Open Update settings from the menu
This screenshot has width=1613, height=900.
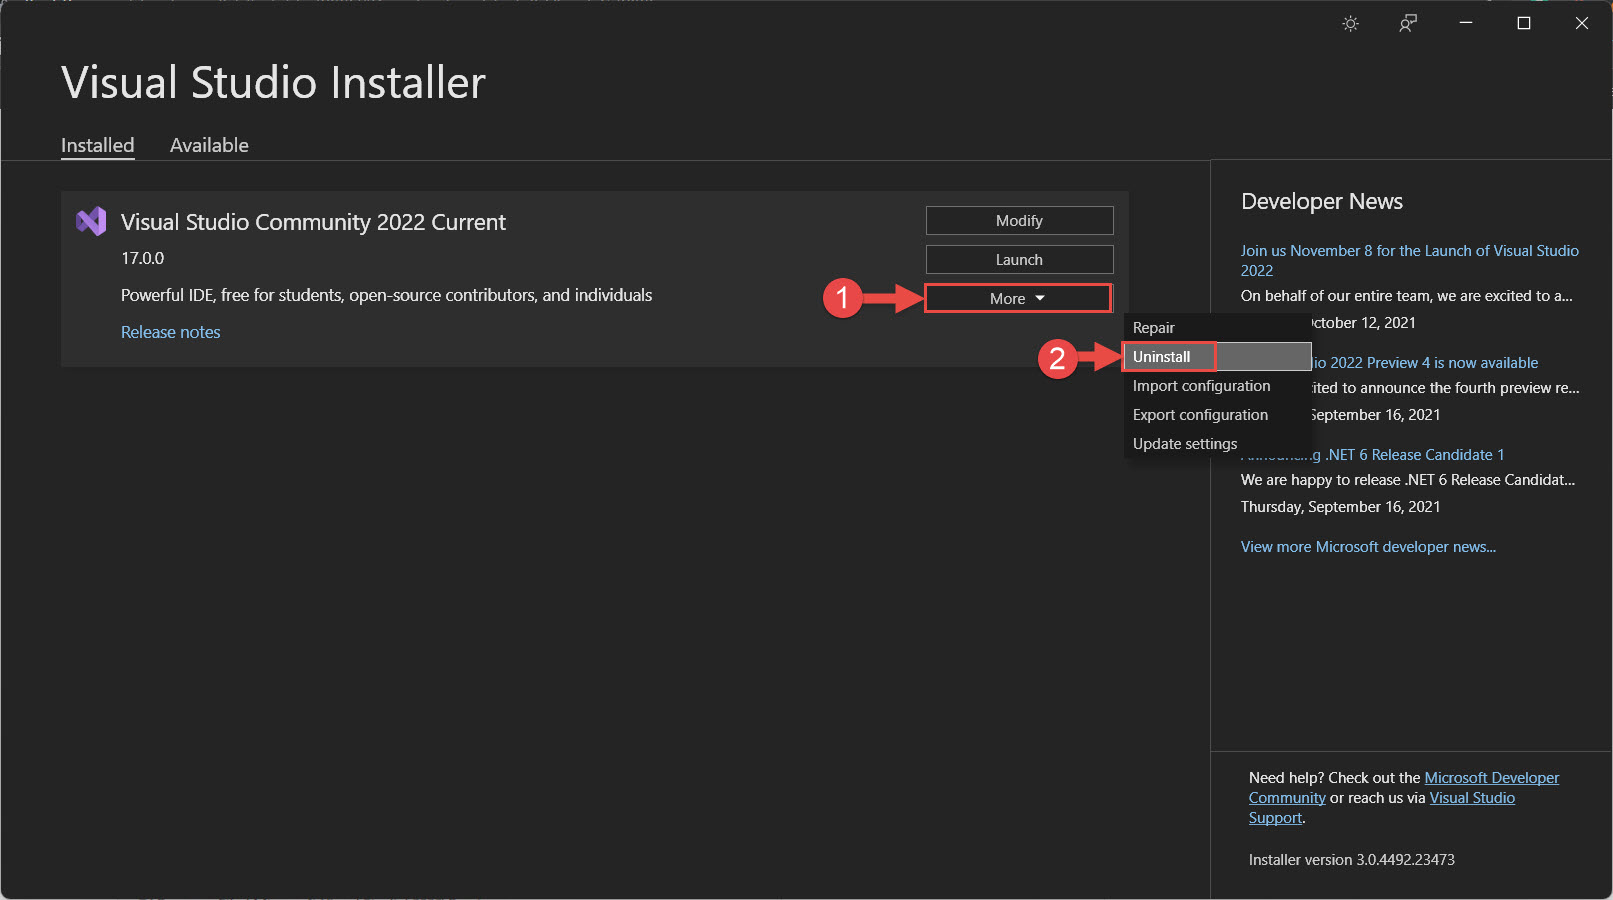tap(1184, 443)
